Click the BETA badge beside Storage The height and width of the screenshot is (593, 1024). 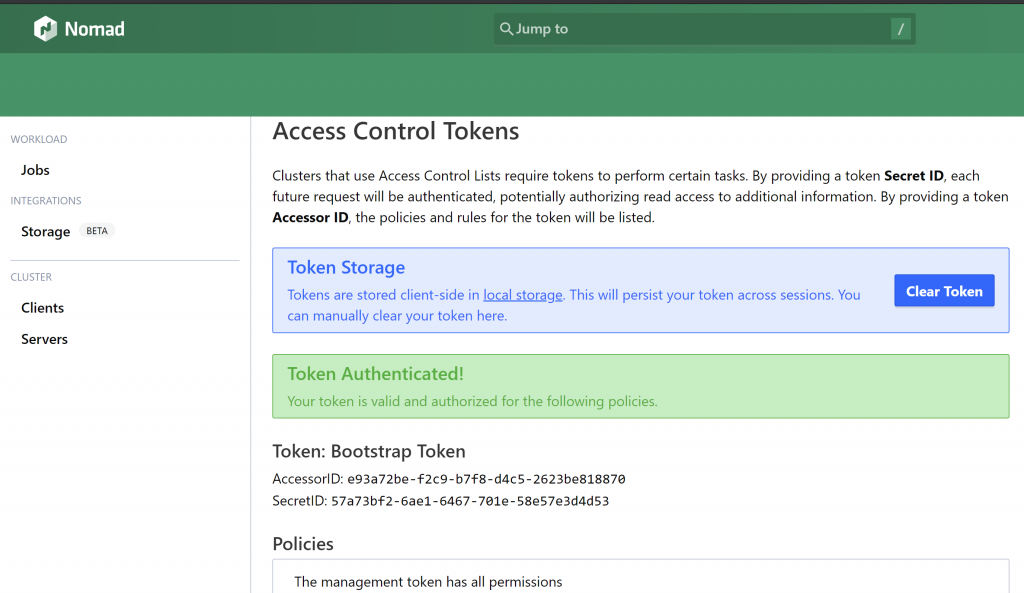(97, 231)
